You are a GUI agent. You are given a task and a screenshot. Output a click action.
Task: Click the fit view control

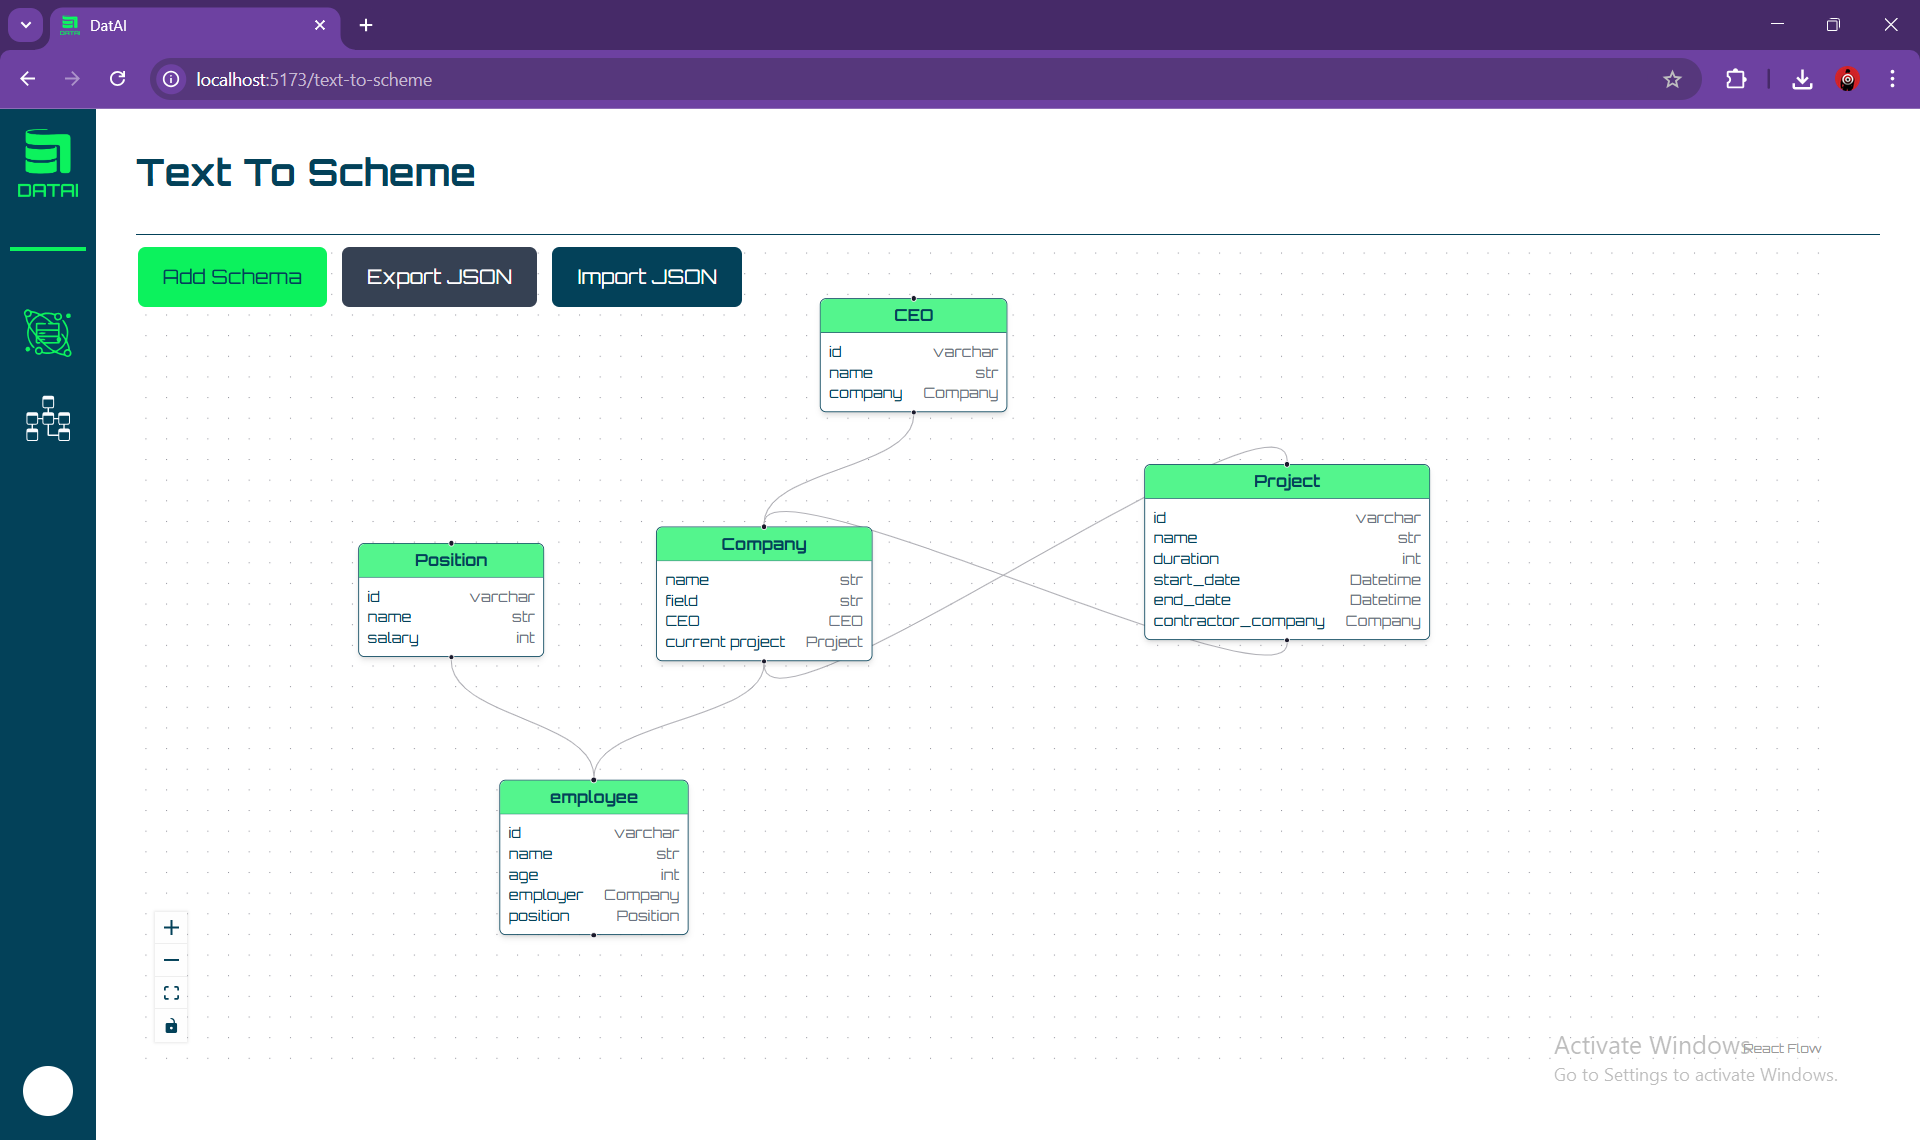coord(171,993)
